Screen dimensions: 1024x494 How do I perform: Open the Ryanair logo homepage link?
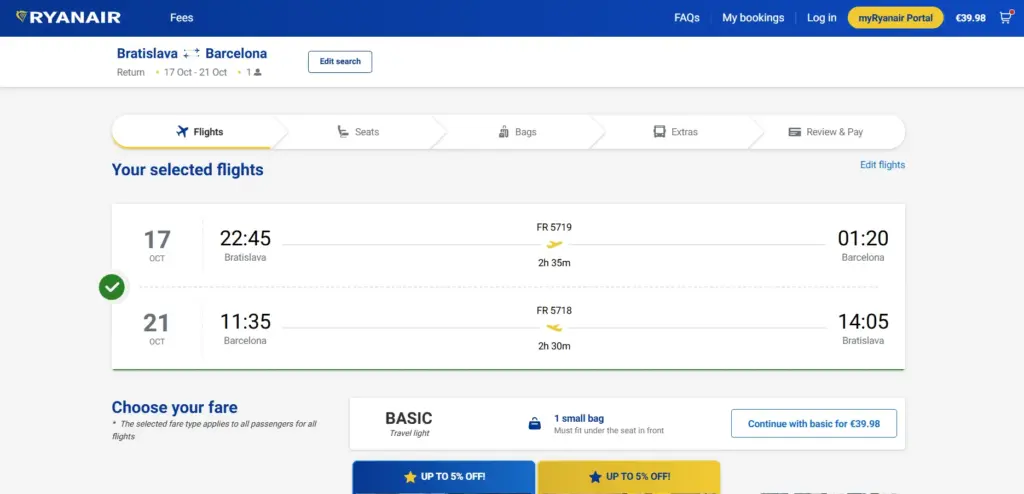pyautogui.click(x=68, y=18)
